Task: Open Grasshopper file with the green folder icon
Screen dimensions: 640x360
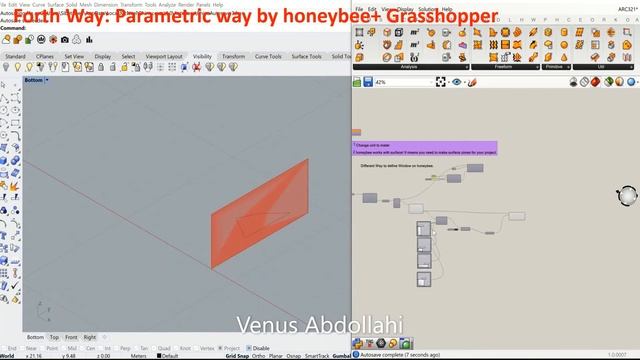Action: pos(357,82)
